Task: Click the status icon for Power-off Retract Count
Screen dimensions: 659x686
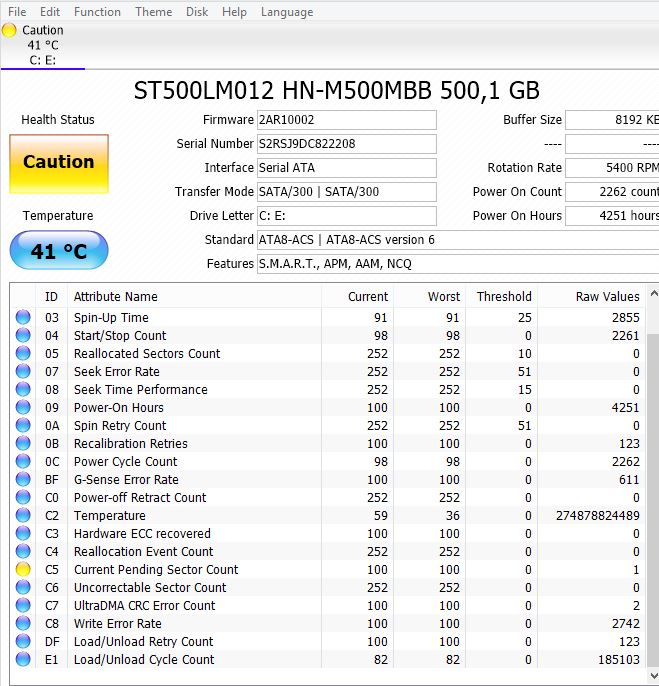Action: click(23, 497)
